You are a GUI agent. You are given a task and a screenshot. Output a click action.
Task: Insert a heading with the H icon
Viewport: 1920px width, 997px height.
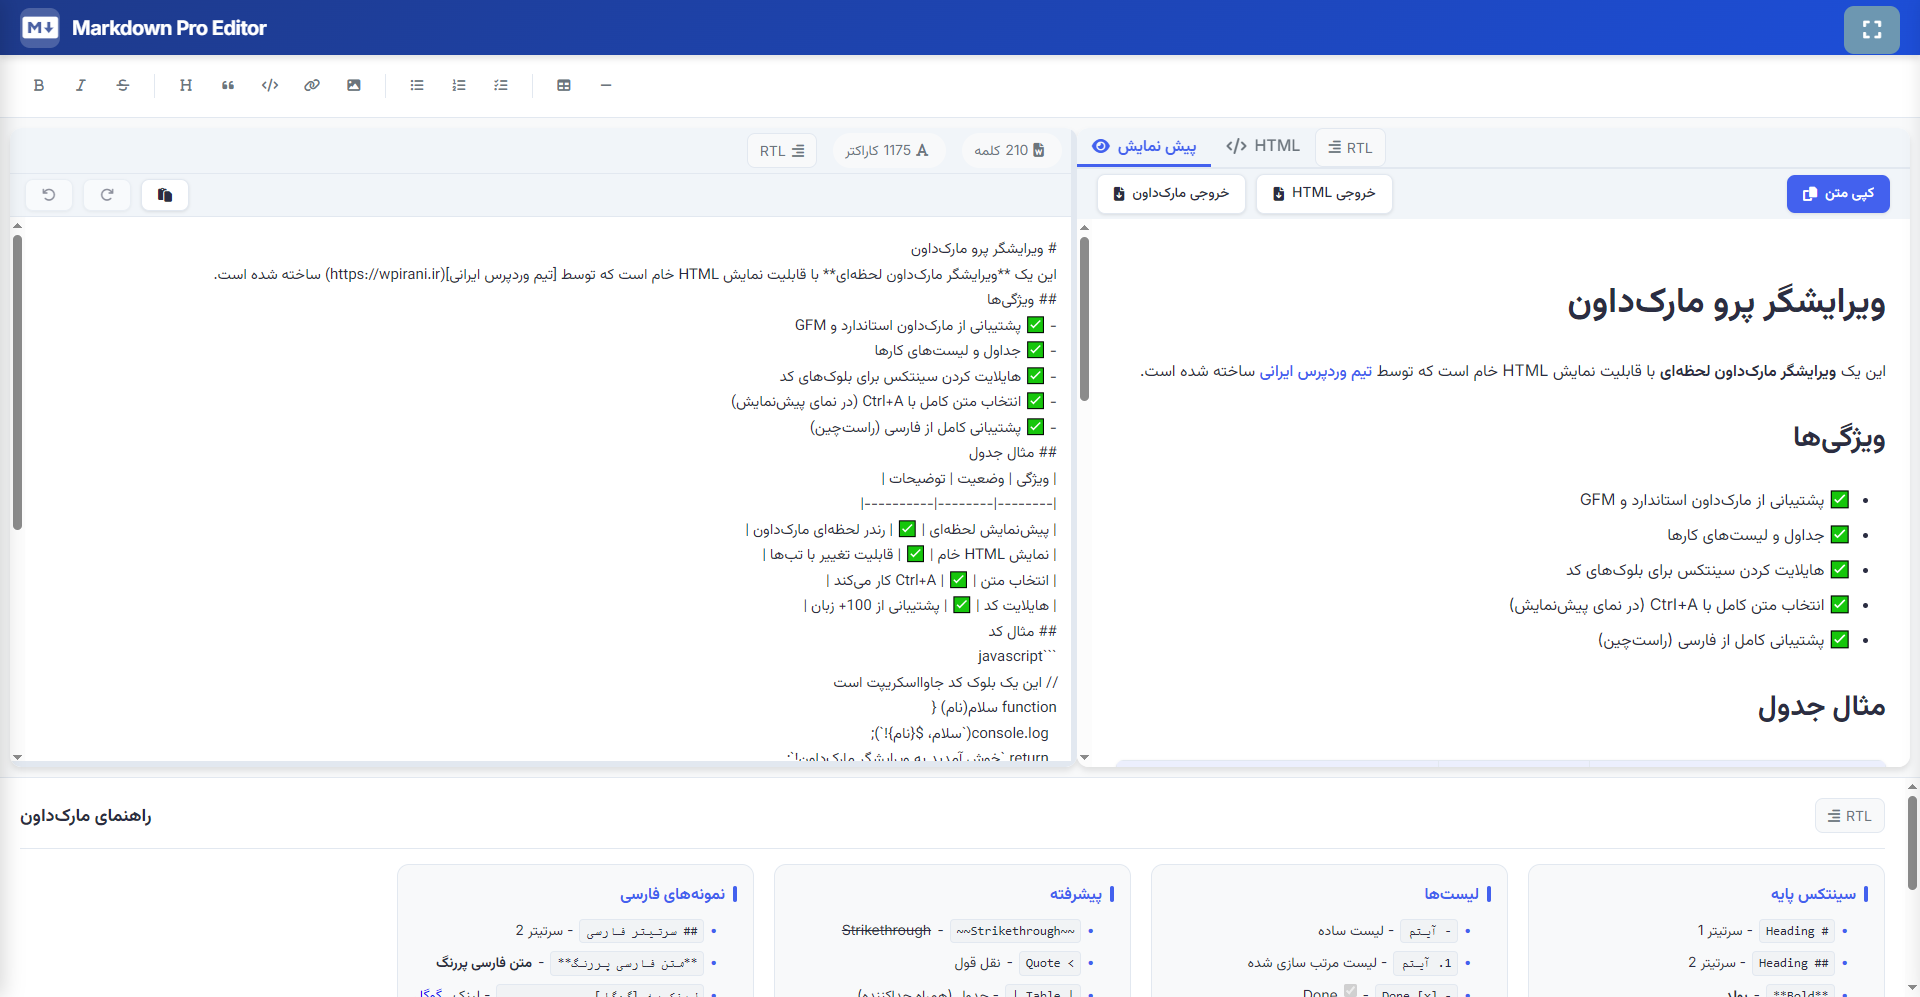pos(186,85)
